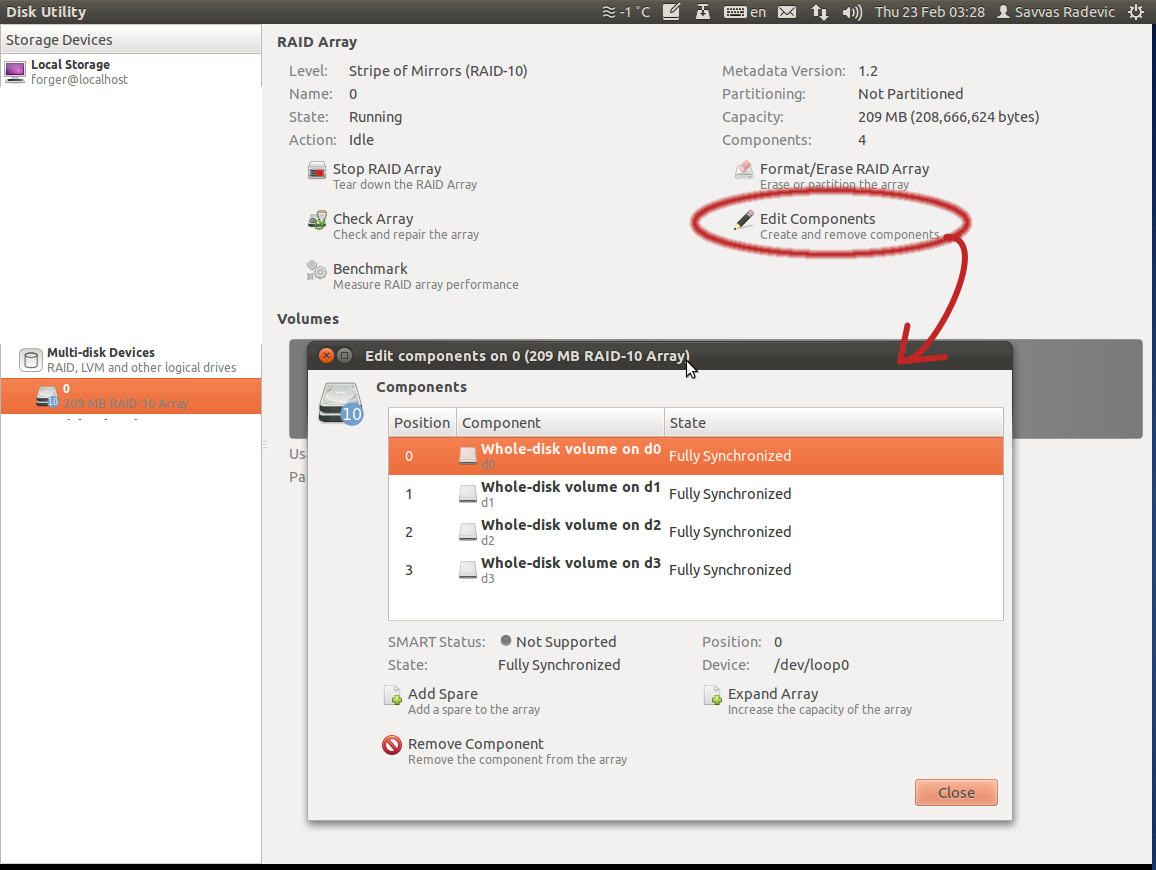Sort by the Position column header

click(x=422, y=423)
